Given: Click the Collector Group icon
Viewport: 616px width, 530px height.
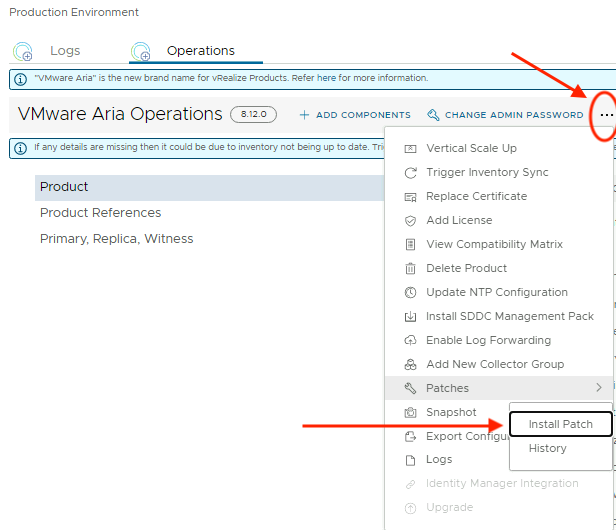Looking at the screenshot, I should 410,365.
